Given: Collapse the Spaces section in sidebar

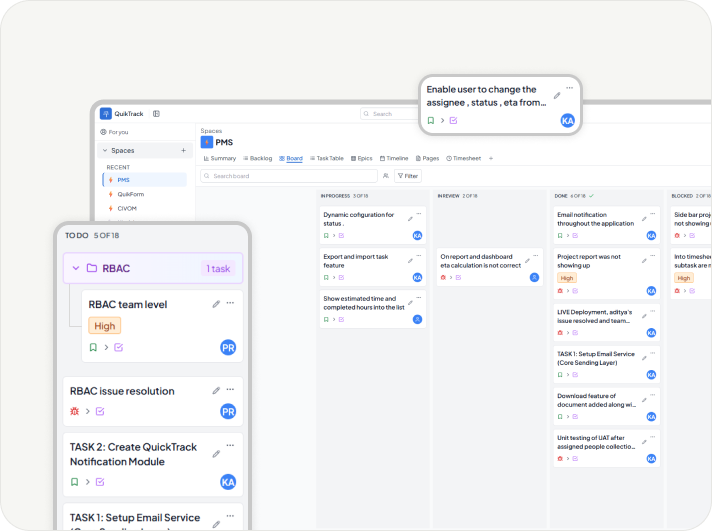Looking at the screenshot, I should (105, 150).
